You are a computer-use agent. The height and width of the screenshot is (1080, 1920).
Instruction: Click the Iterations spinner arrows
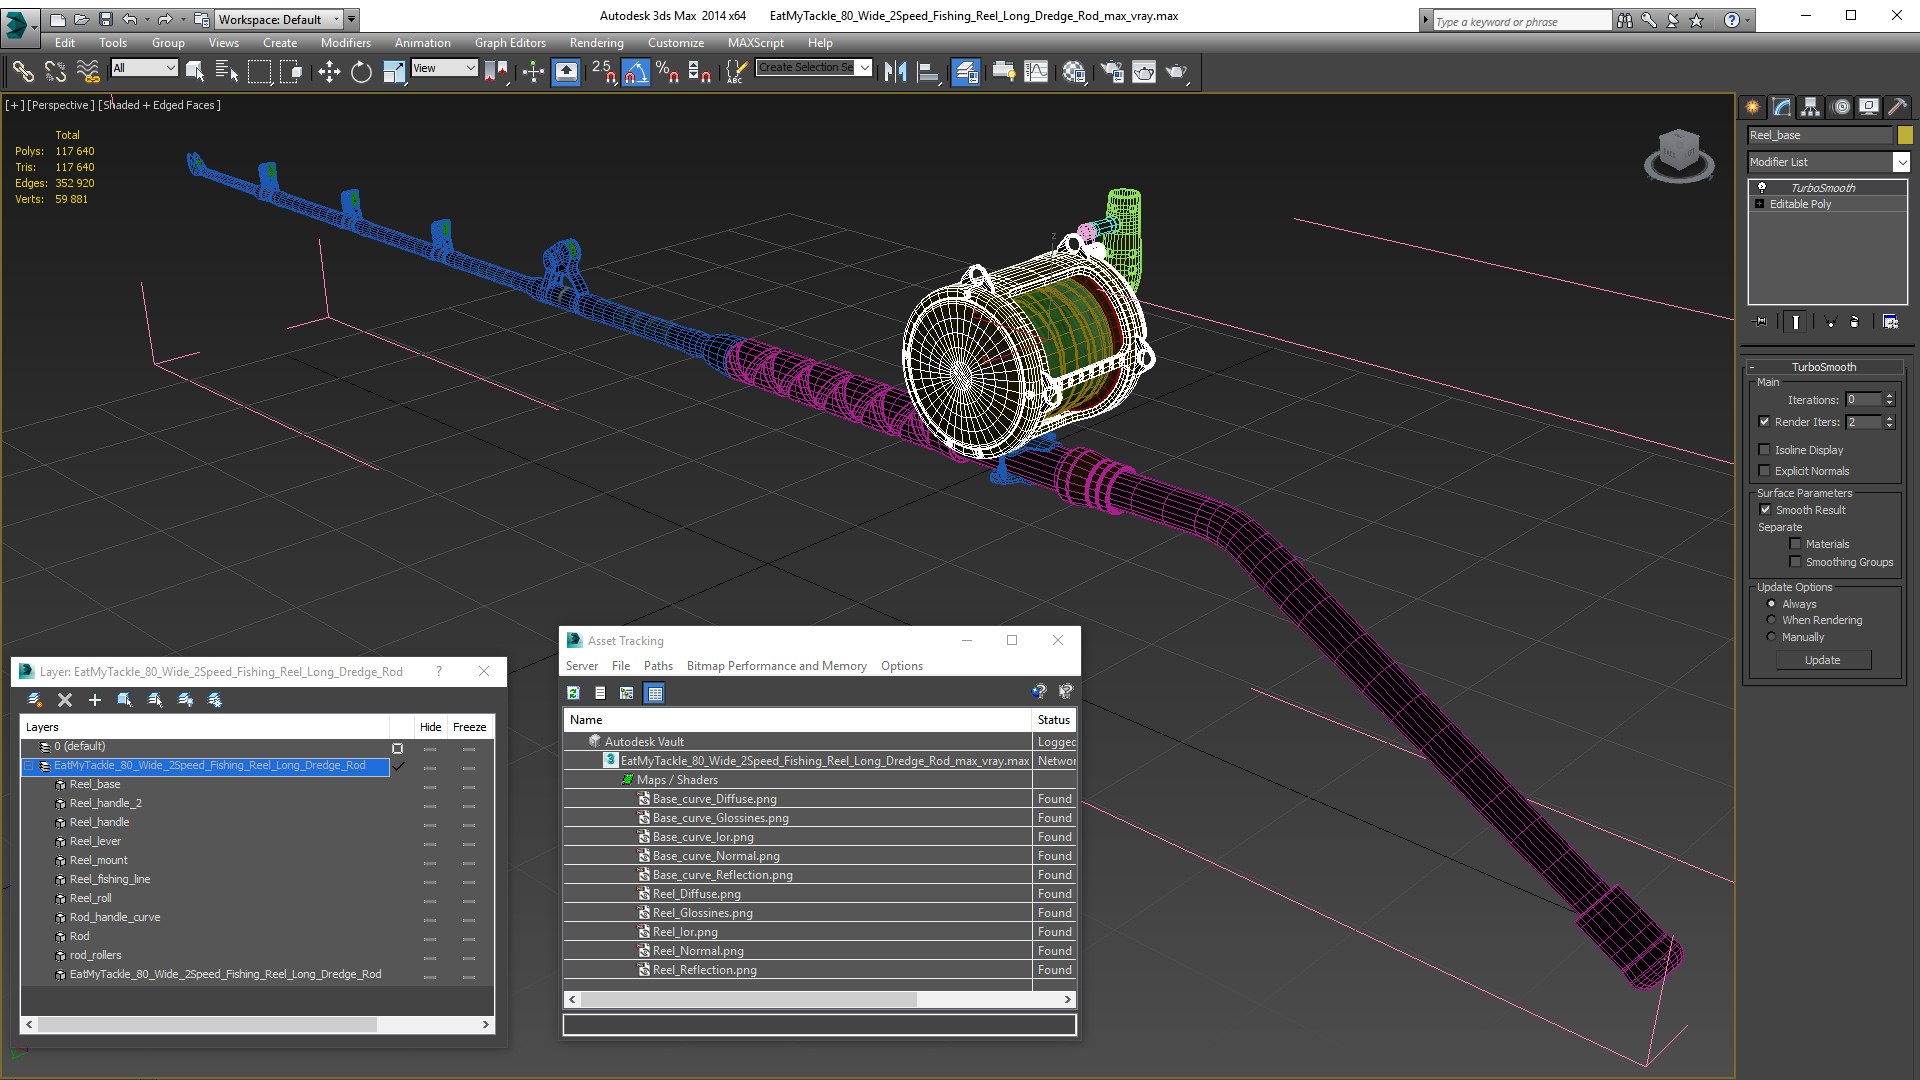click(x=1889, y=400)
